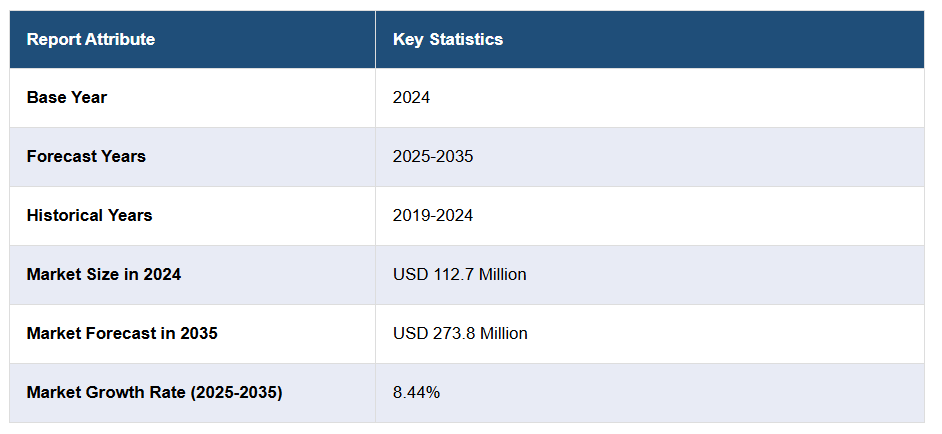Click the 2025-2035 forecast years value
Screen dimensions: 942x434
click(433, 157)
